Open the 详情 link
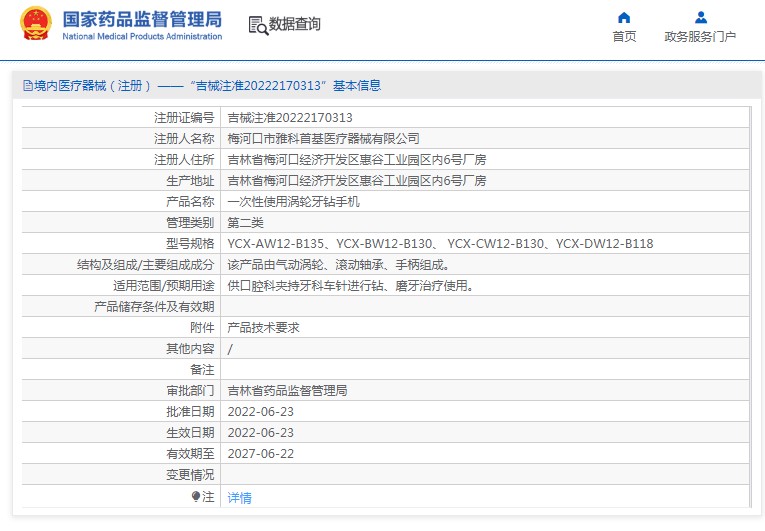Image resolution: width=765 pixels, height=531 pixels. (239, 497)
